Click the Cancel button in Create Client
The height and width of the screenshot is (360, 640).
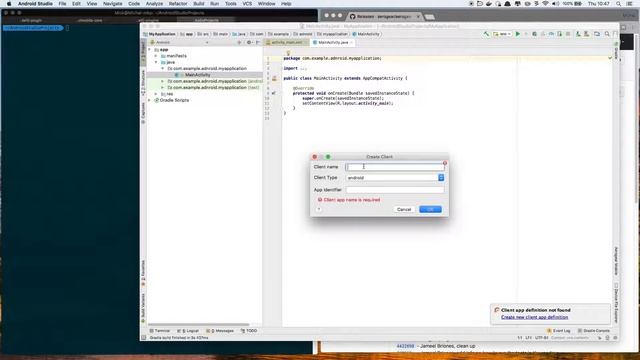point(404,209)
